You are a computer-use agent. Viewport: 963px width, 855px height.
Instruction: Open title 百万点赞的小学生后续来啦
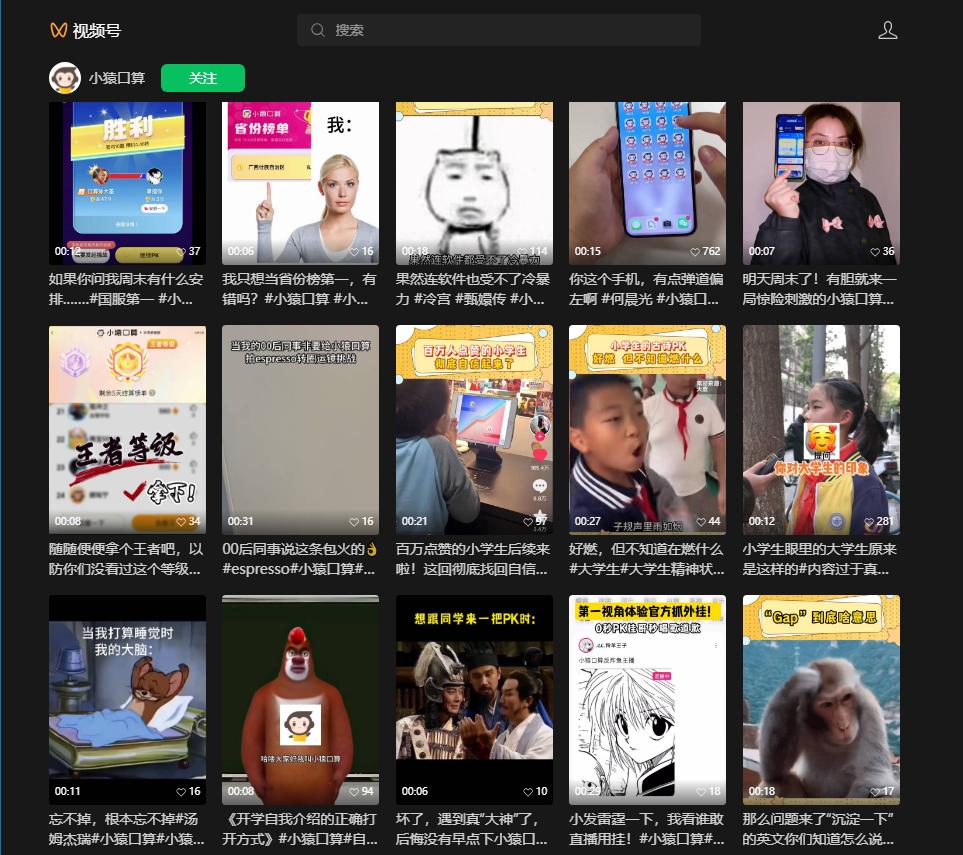point(473,559)
